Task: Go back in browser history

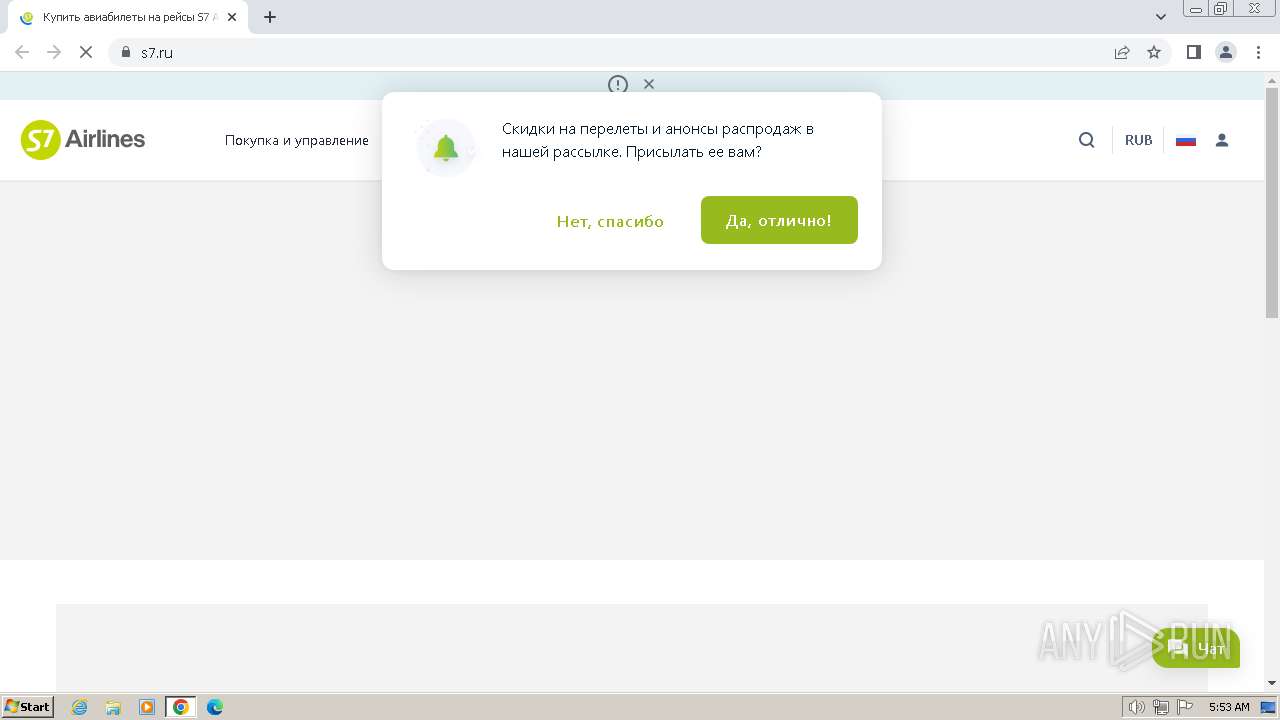Action: point(22,52)
